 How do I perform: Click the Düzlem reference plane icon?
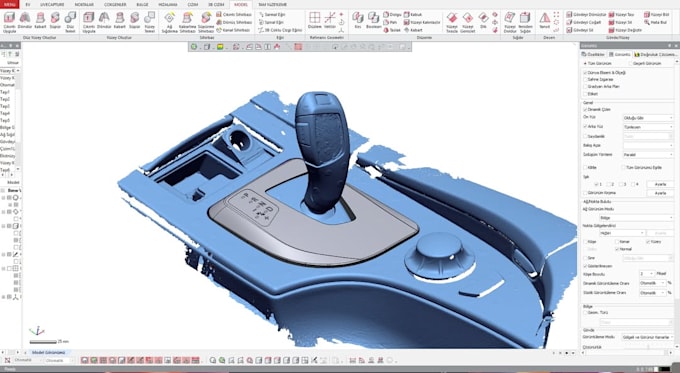click(x=314, y=18)
